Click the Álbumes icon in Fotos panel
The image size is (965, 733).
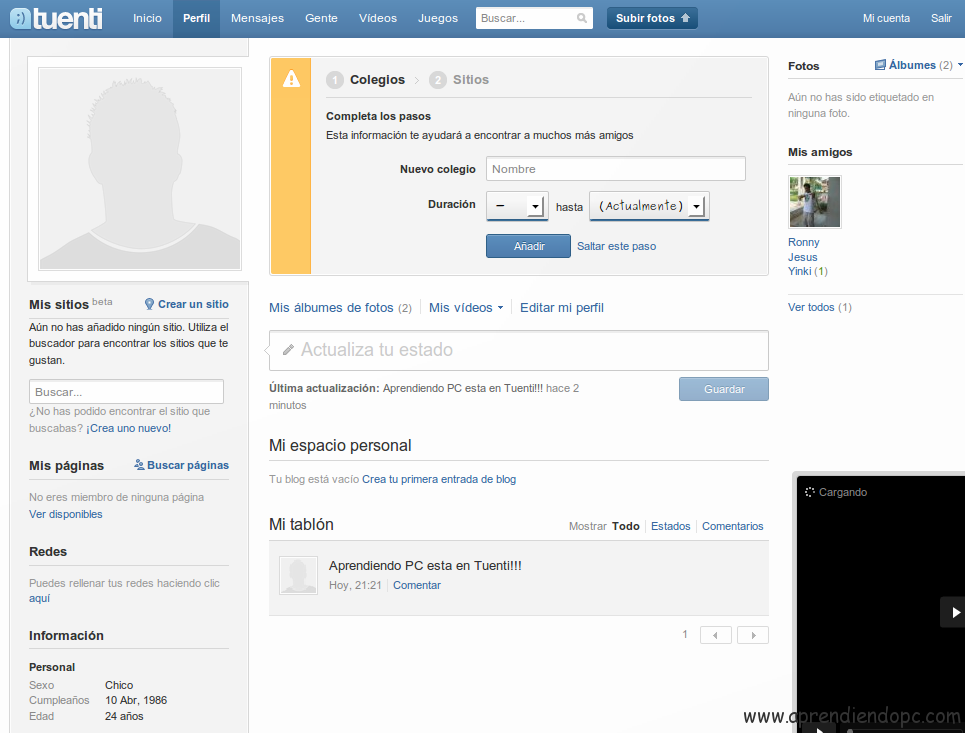(x=880, y=65)
